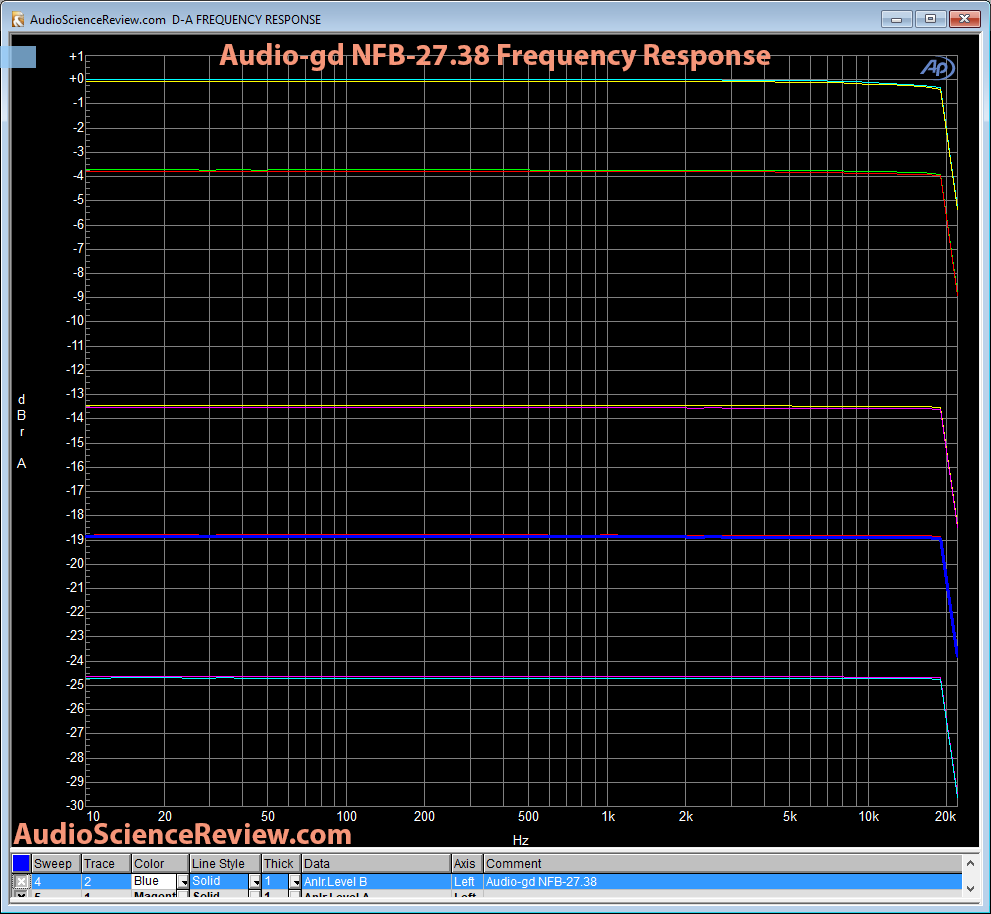Click the application icon in the title bar
This screenshot has width=991, height=914.
coord(18,20)
